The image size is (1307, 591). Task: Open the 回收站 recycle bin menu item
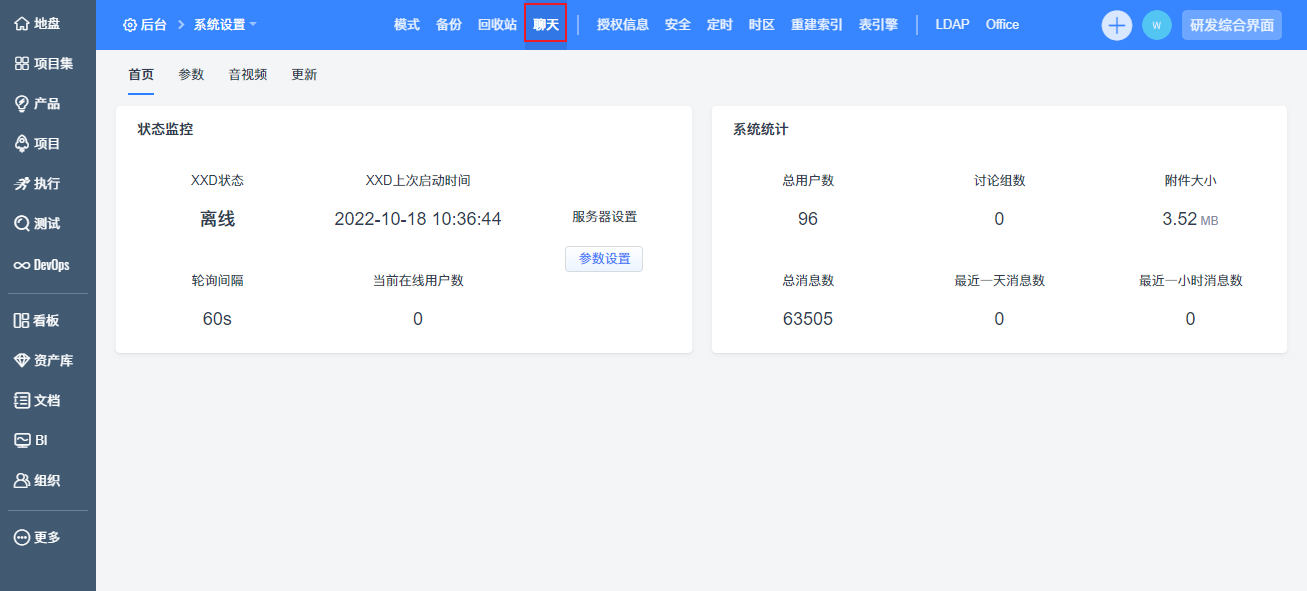(x=497, y=25)
